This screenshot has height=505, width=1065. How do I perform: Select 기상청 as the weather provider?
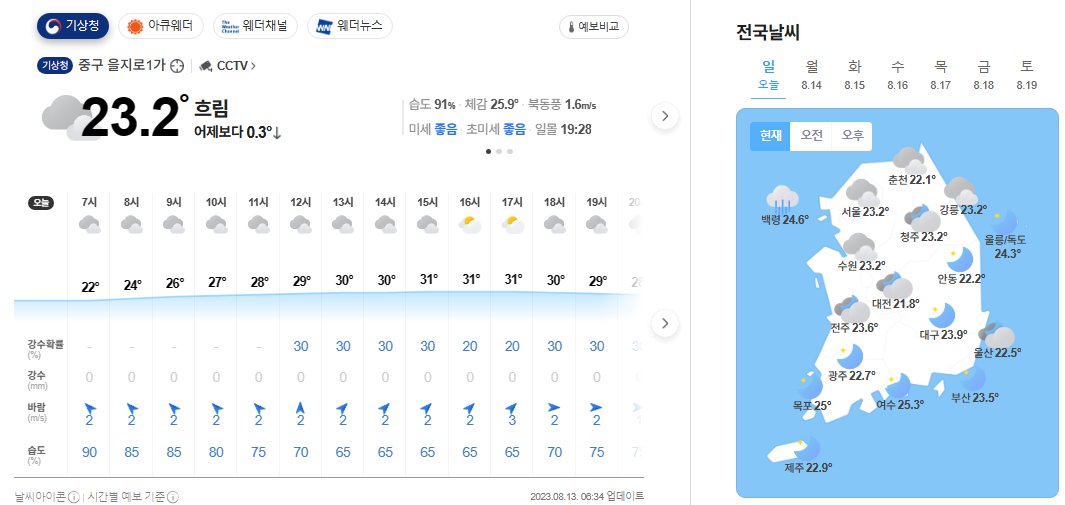coord(73,26)
